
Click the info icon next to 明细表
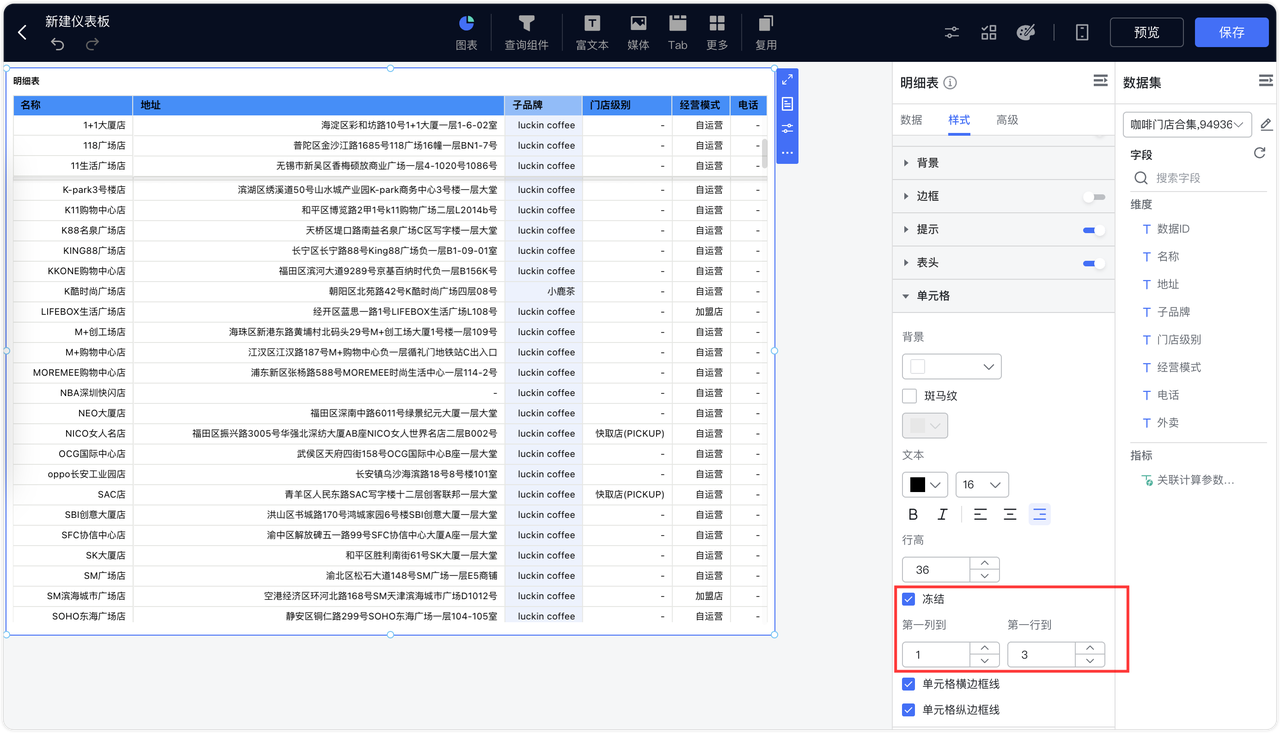point(950,83)
